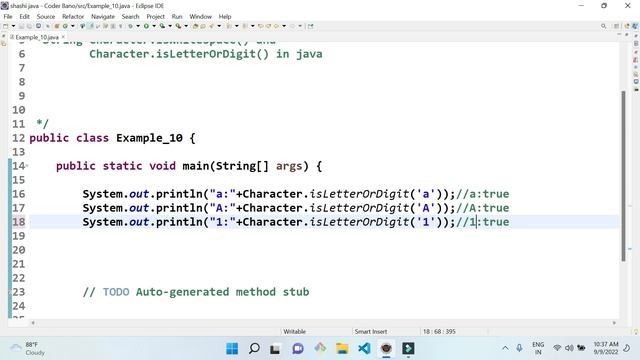Expand the Debug configurations dropdown arrow

pyautogui.click(x=138, y=26)
